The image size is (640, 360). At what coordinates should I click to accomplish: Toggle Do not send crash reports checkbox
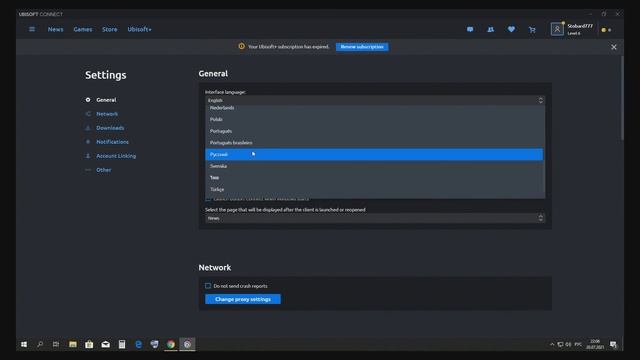click(x=208, y=286)
